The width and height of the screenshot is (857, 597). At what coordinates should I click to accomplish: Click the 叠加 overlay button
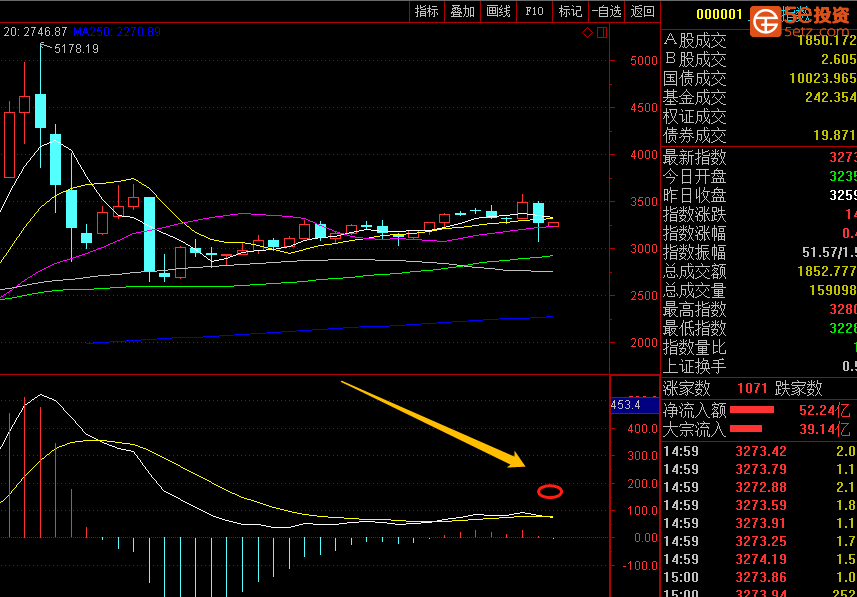462,11
